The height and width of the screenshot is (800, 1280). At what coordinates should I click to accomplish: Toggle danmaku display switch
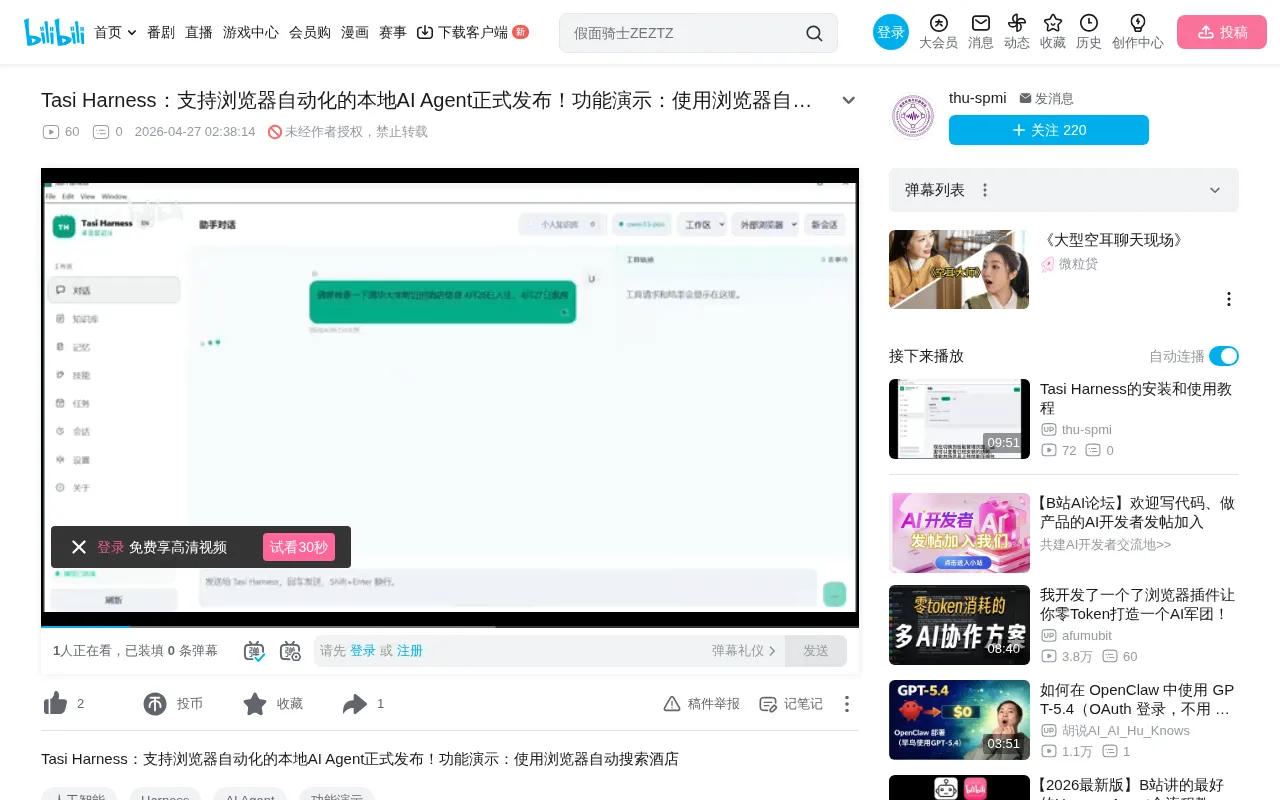254,651
